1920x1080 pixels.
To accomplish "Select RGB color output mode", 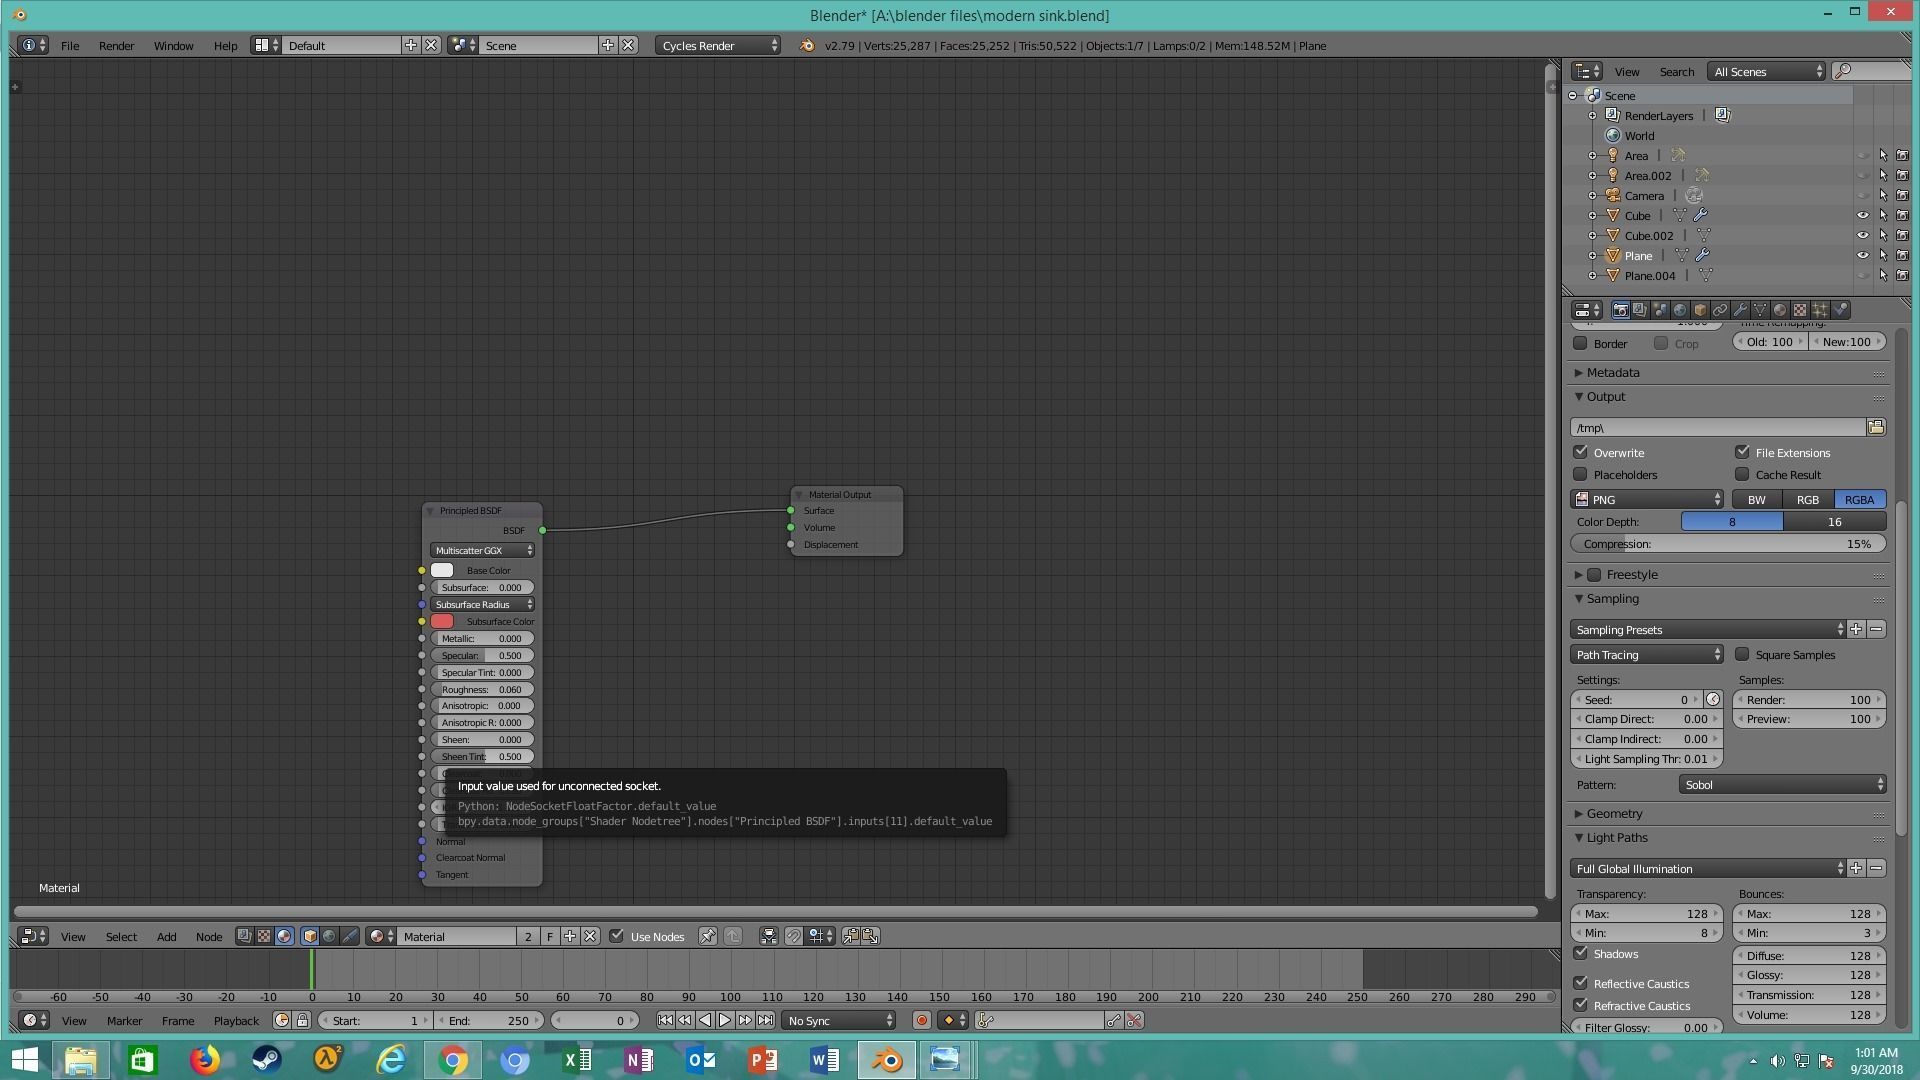I will (x=1807, y=500).
